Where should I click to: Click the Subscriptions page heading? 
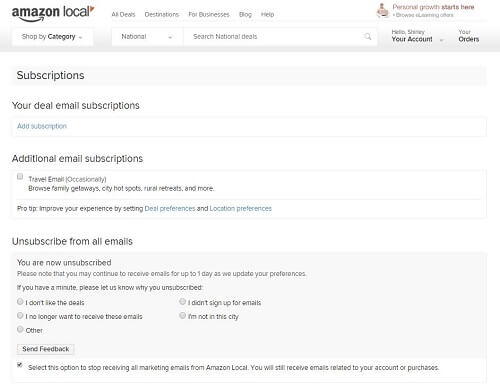(50, 75)
